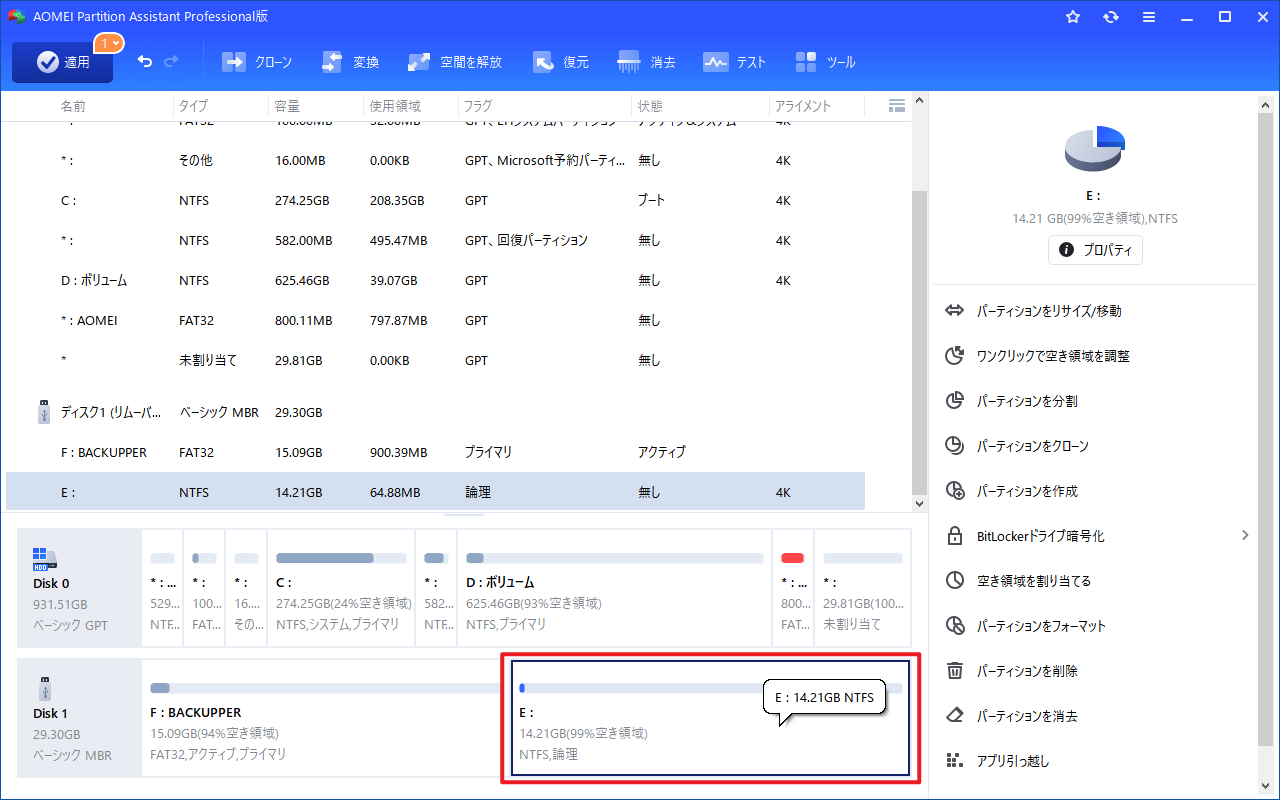The image size is (1280, 800).
Task: Open the column view options icon
Action: [x=896, y=105]
